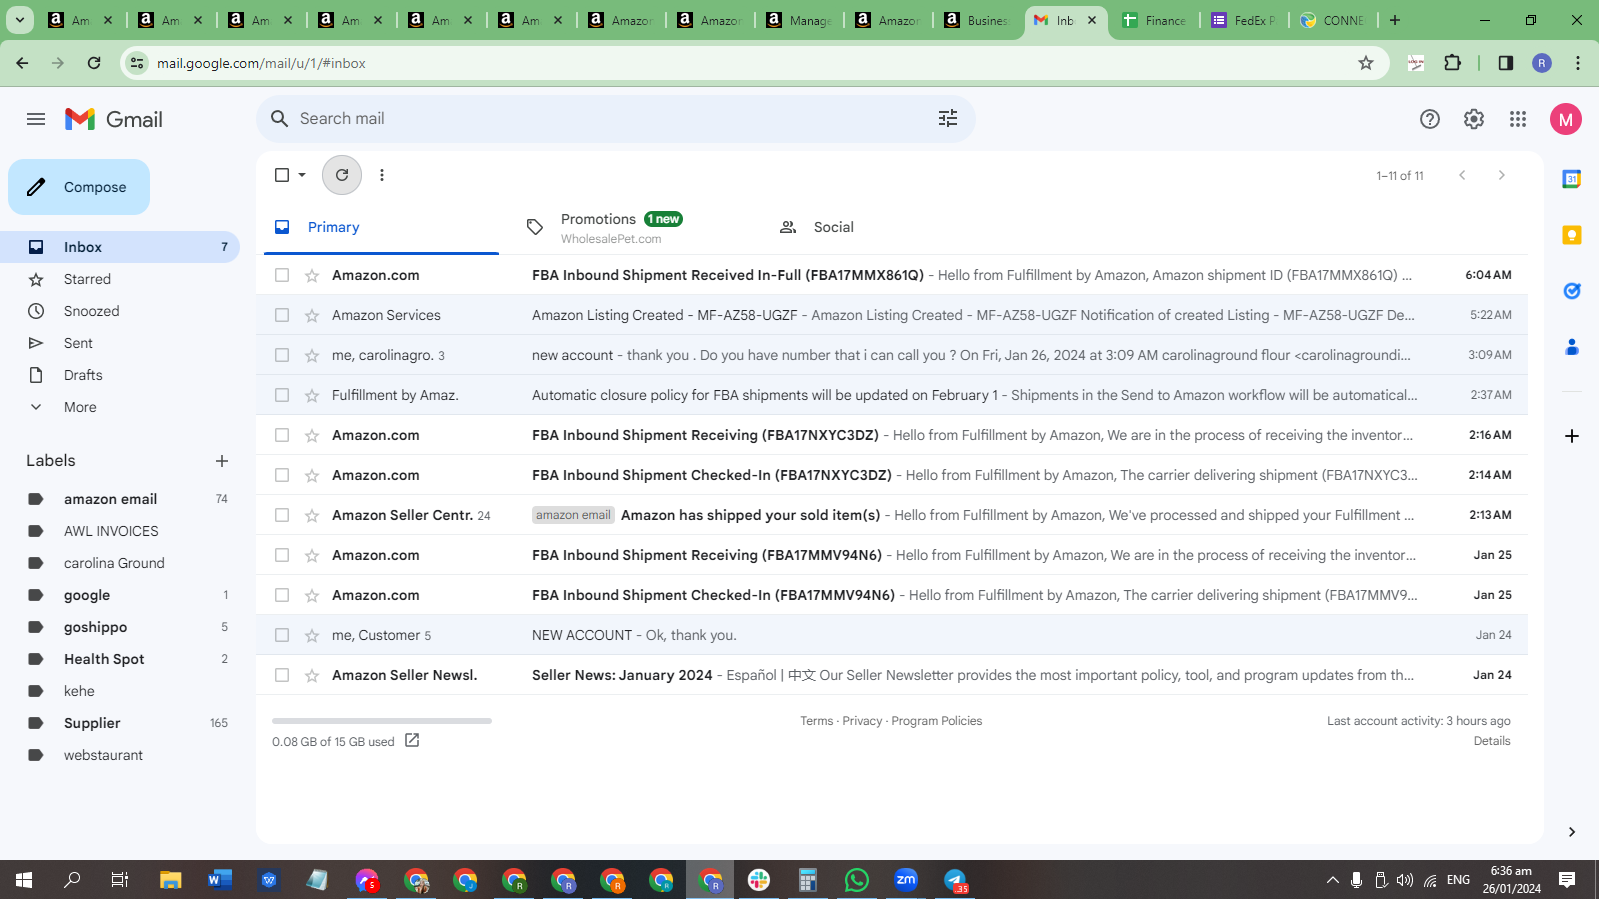Image resolution: width=1599 pixels, height=899 pixels.
Task: Check the Amazon Listing Created email checkbox
Action: tap(282, 315)
